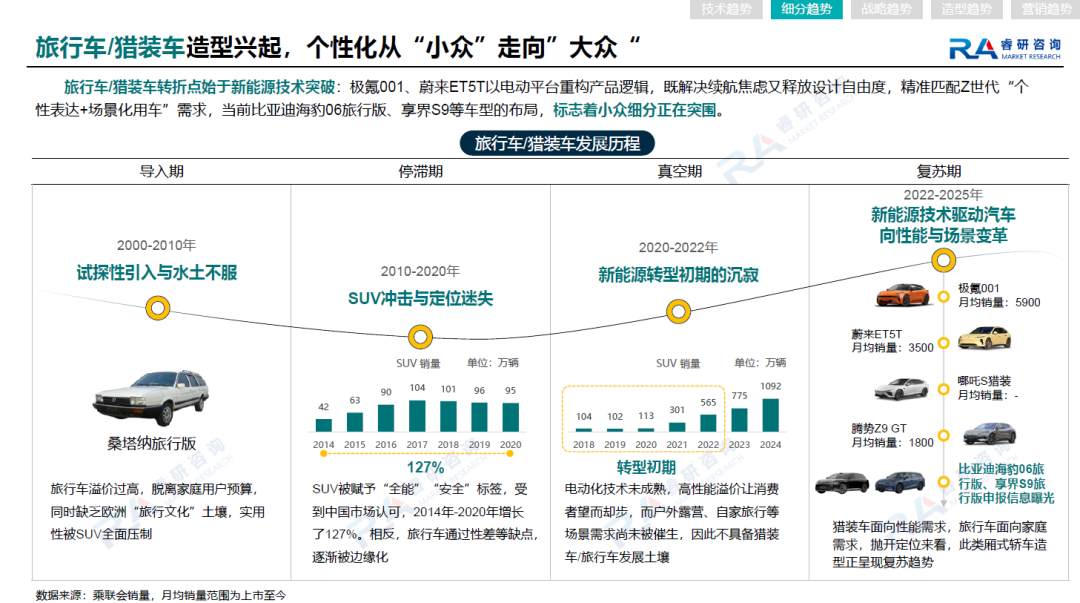
Task: Select the text 月均销量：5900
Action: [999, 303]
